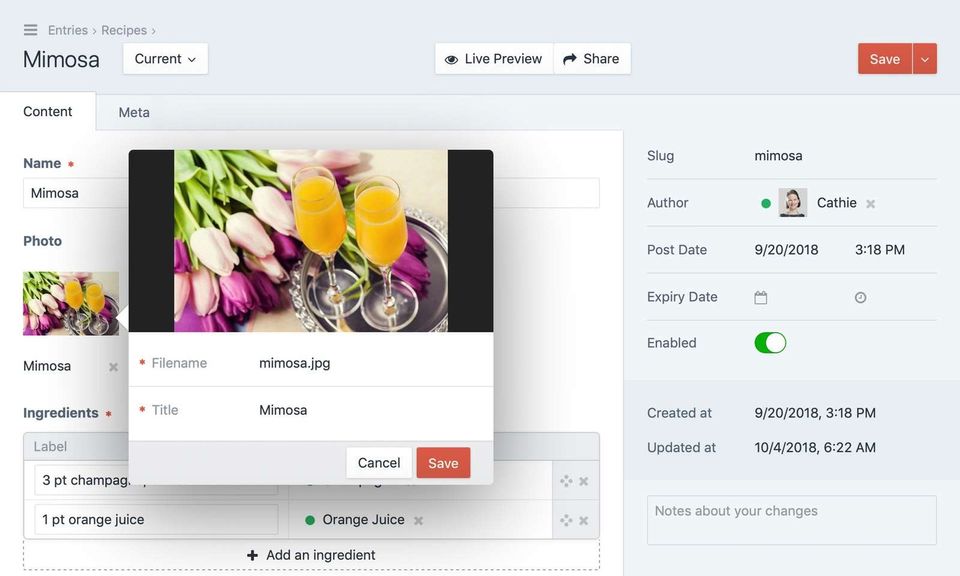Expand the Save options arrow

[925, 59]
